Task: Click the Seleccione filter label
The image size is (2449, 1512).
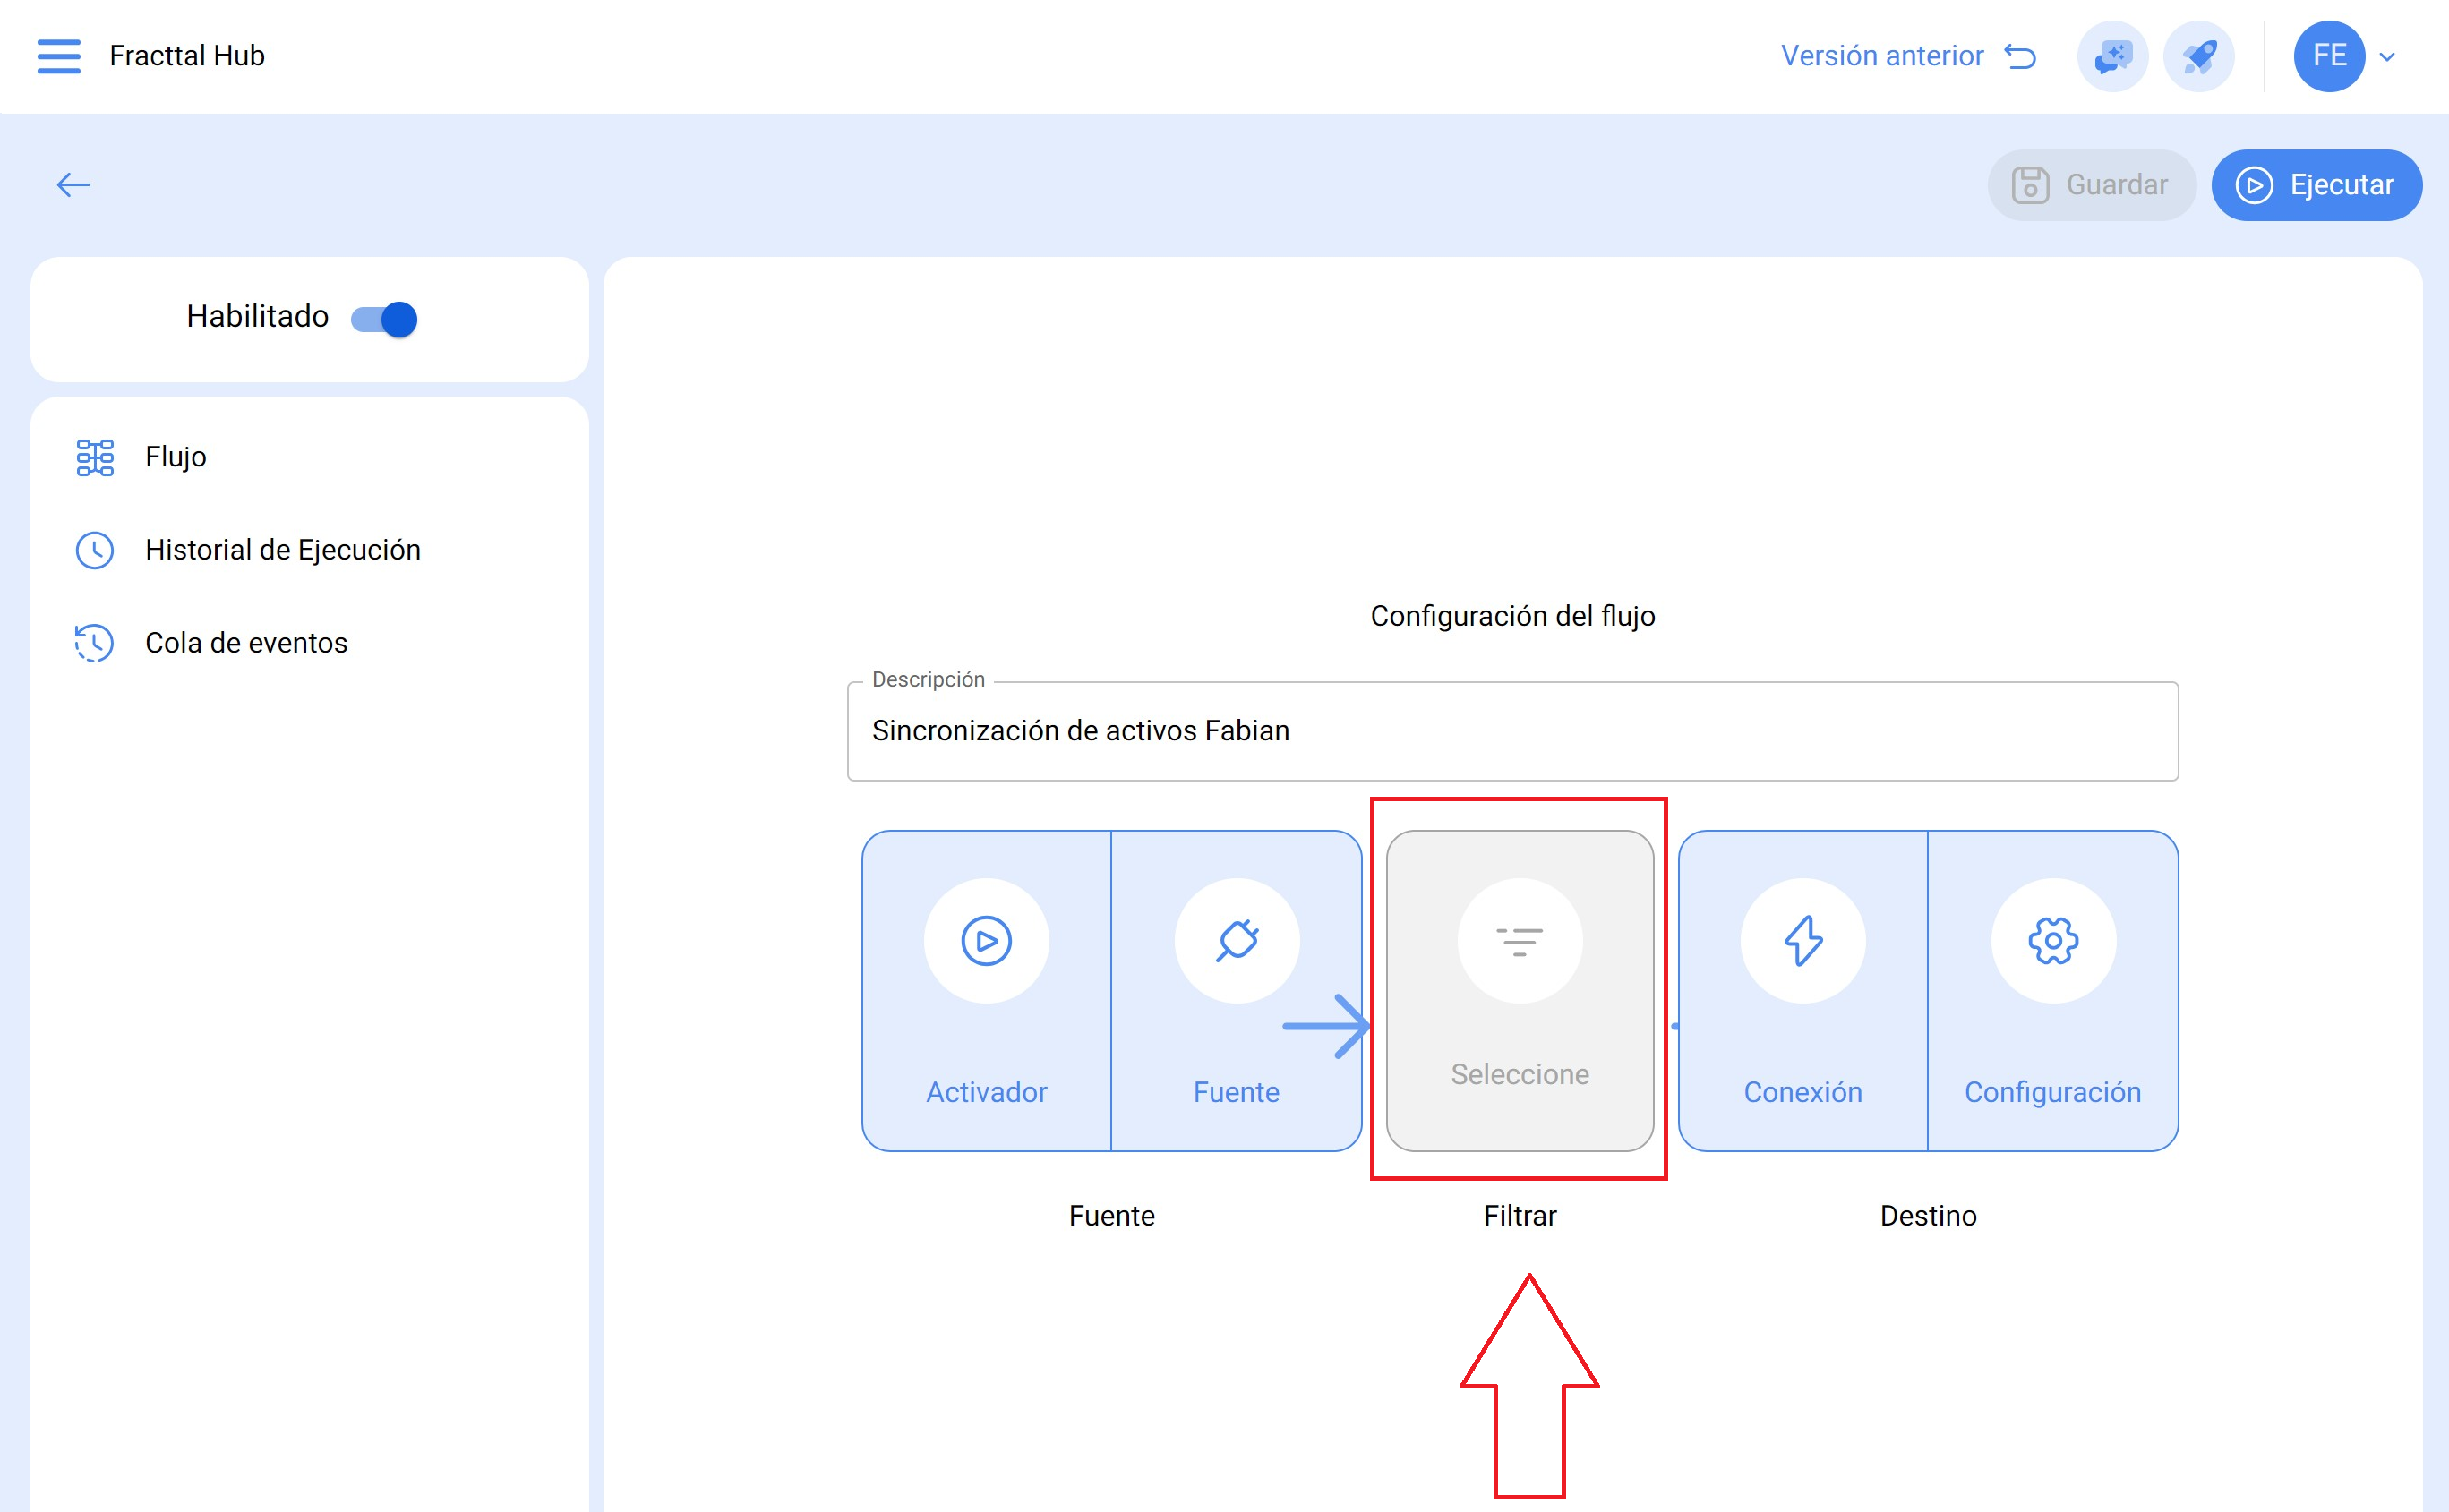Action: point(1519,1074)
